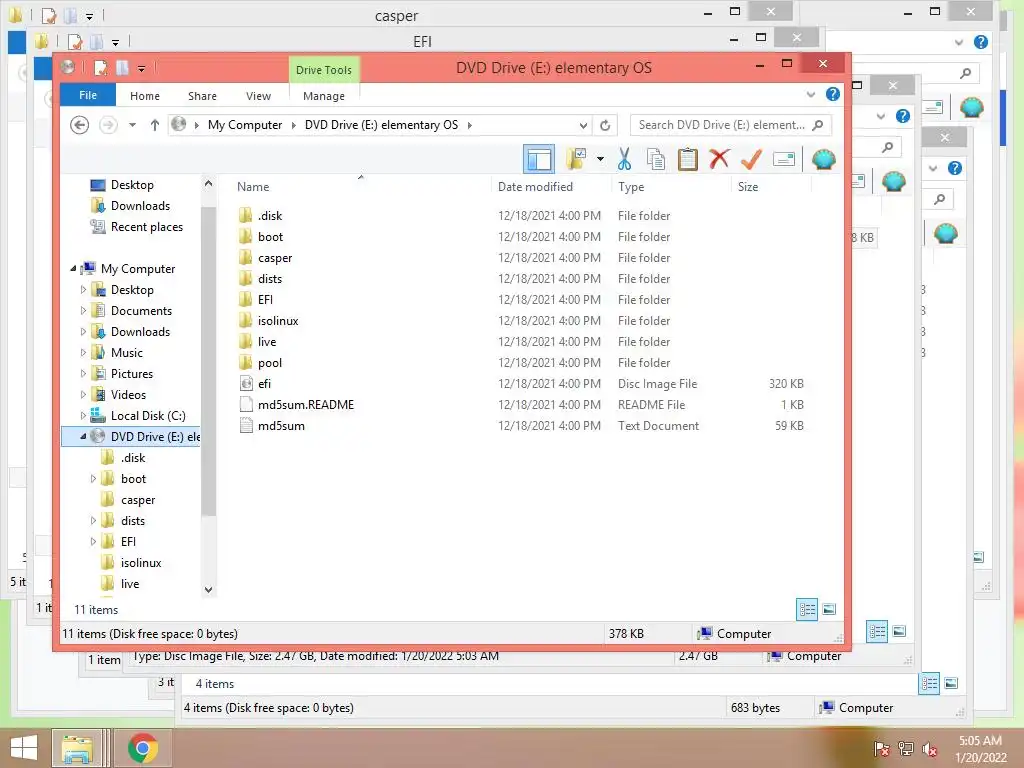The height and width of the screenshot is (768, 1024).
Task: Go up one level with Up arrow
Action: pos(155,125)
